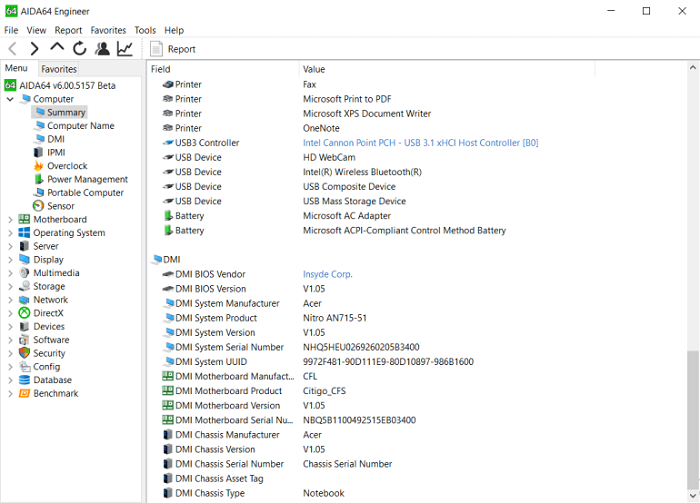Click the Report toolbar button
Screen dimensions: 700x503
click(173, 49)
